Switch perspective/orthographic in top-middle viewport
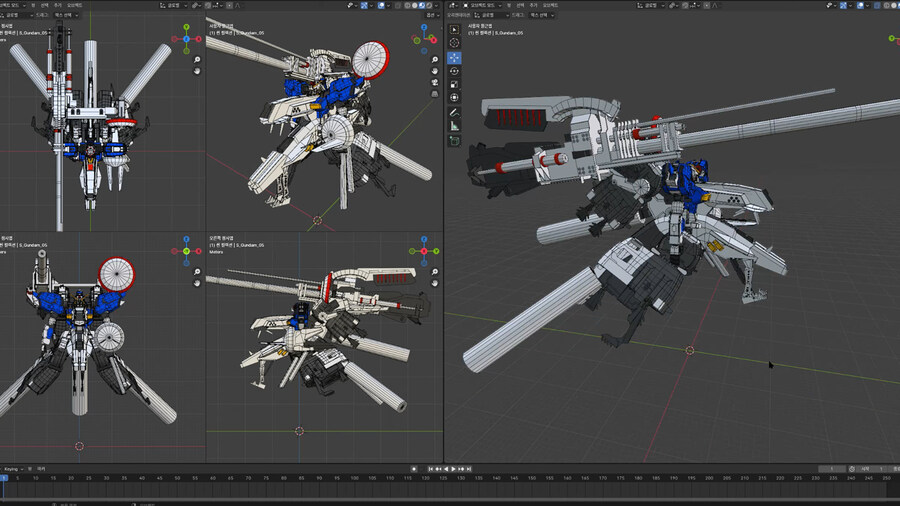The width and height of the screenshot is (900, 506). coord(435,94)
